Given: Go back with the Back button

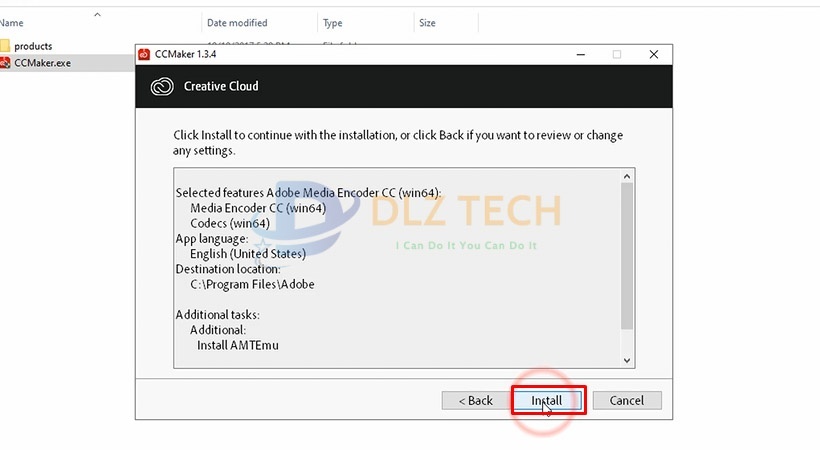Looking at the screenshot, I should click(x=475, y=400).
